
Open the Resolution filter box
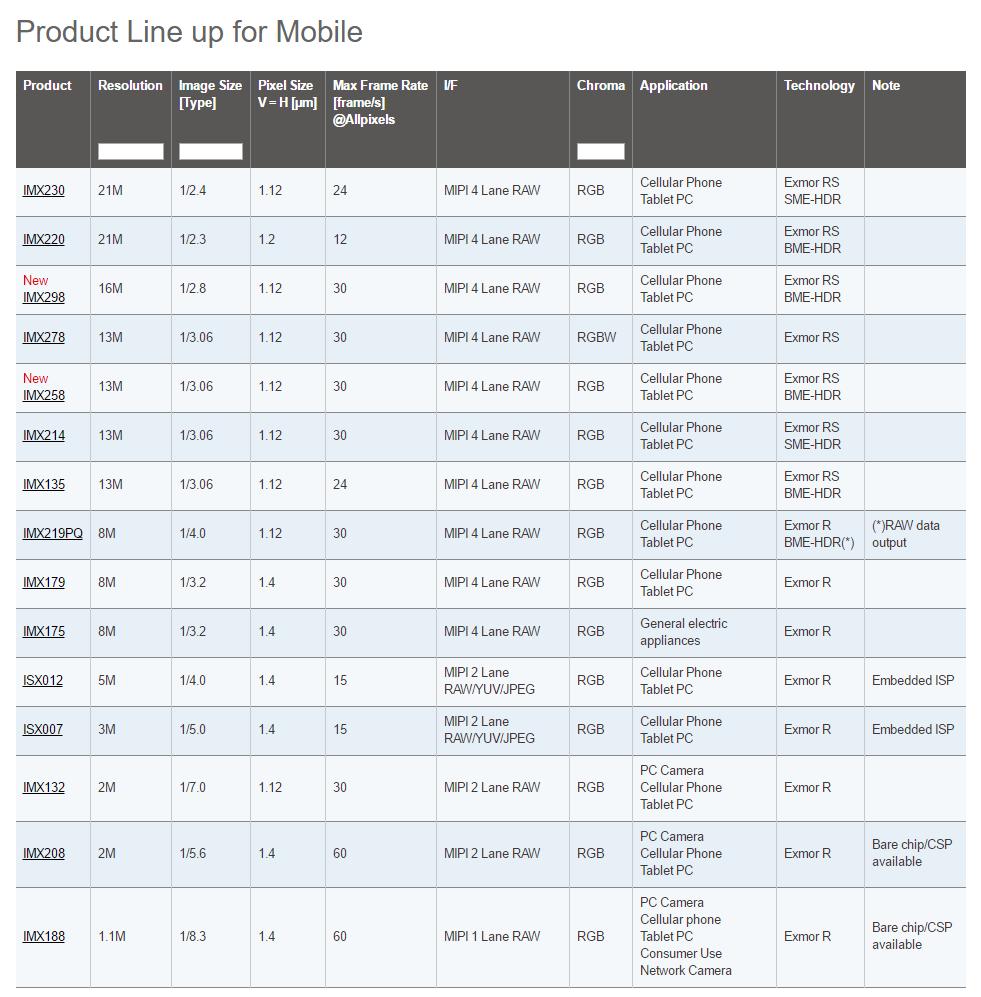(x=130, y=152)
